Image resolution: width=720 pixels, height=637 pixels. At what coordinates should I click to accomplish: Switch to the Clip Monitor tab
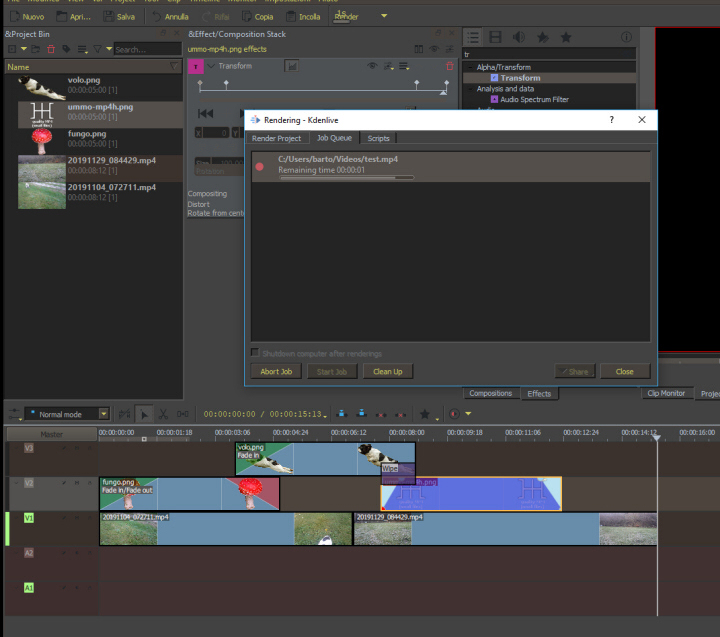[x=666, y=394]
